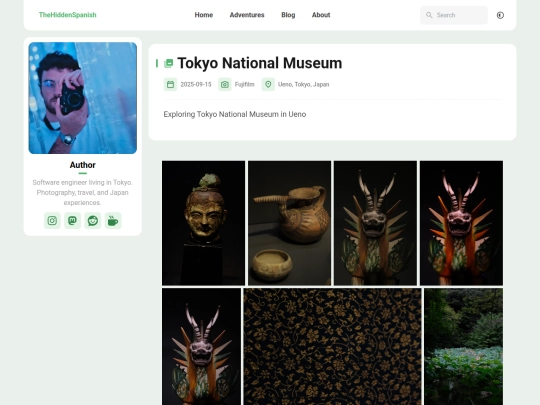Click the Tokyo National Museum heading
The height and width of the screenshot is (405, 540).
pos(260,63)
